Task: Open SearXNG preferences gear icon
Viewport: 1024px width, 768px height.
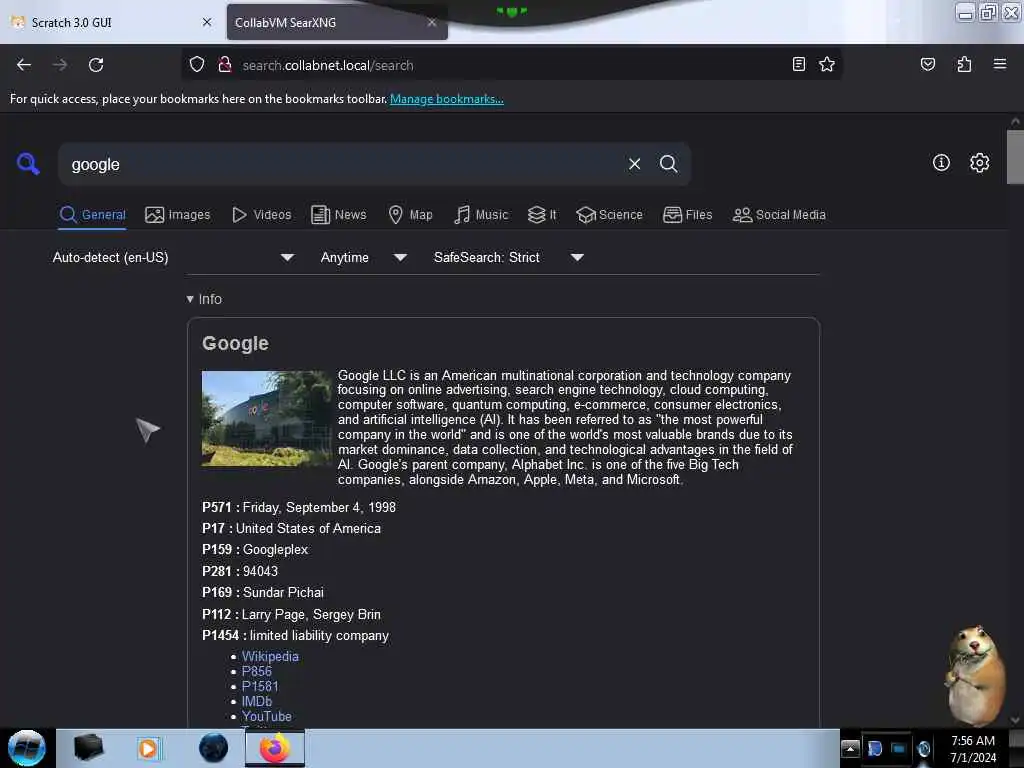Action: 979,163
